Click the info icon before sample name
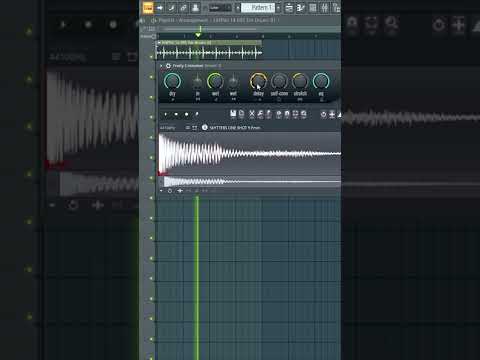Screen dimensions: 480x360 [205, 128]
